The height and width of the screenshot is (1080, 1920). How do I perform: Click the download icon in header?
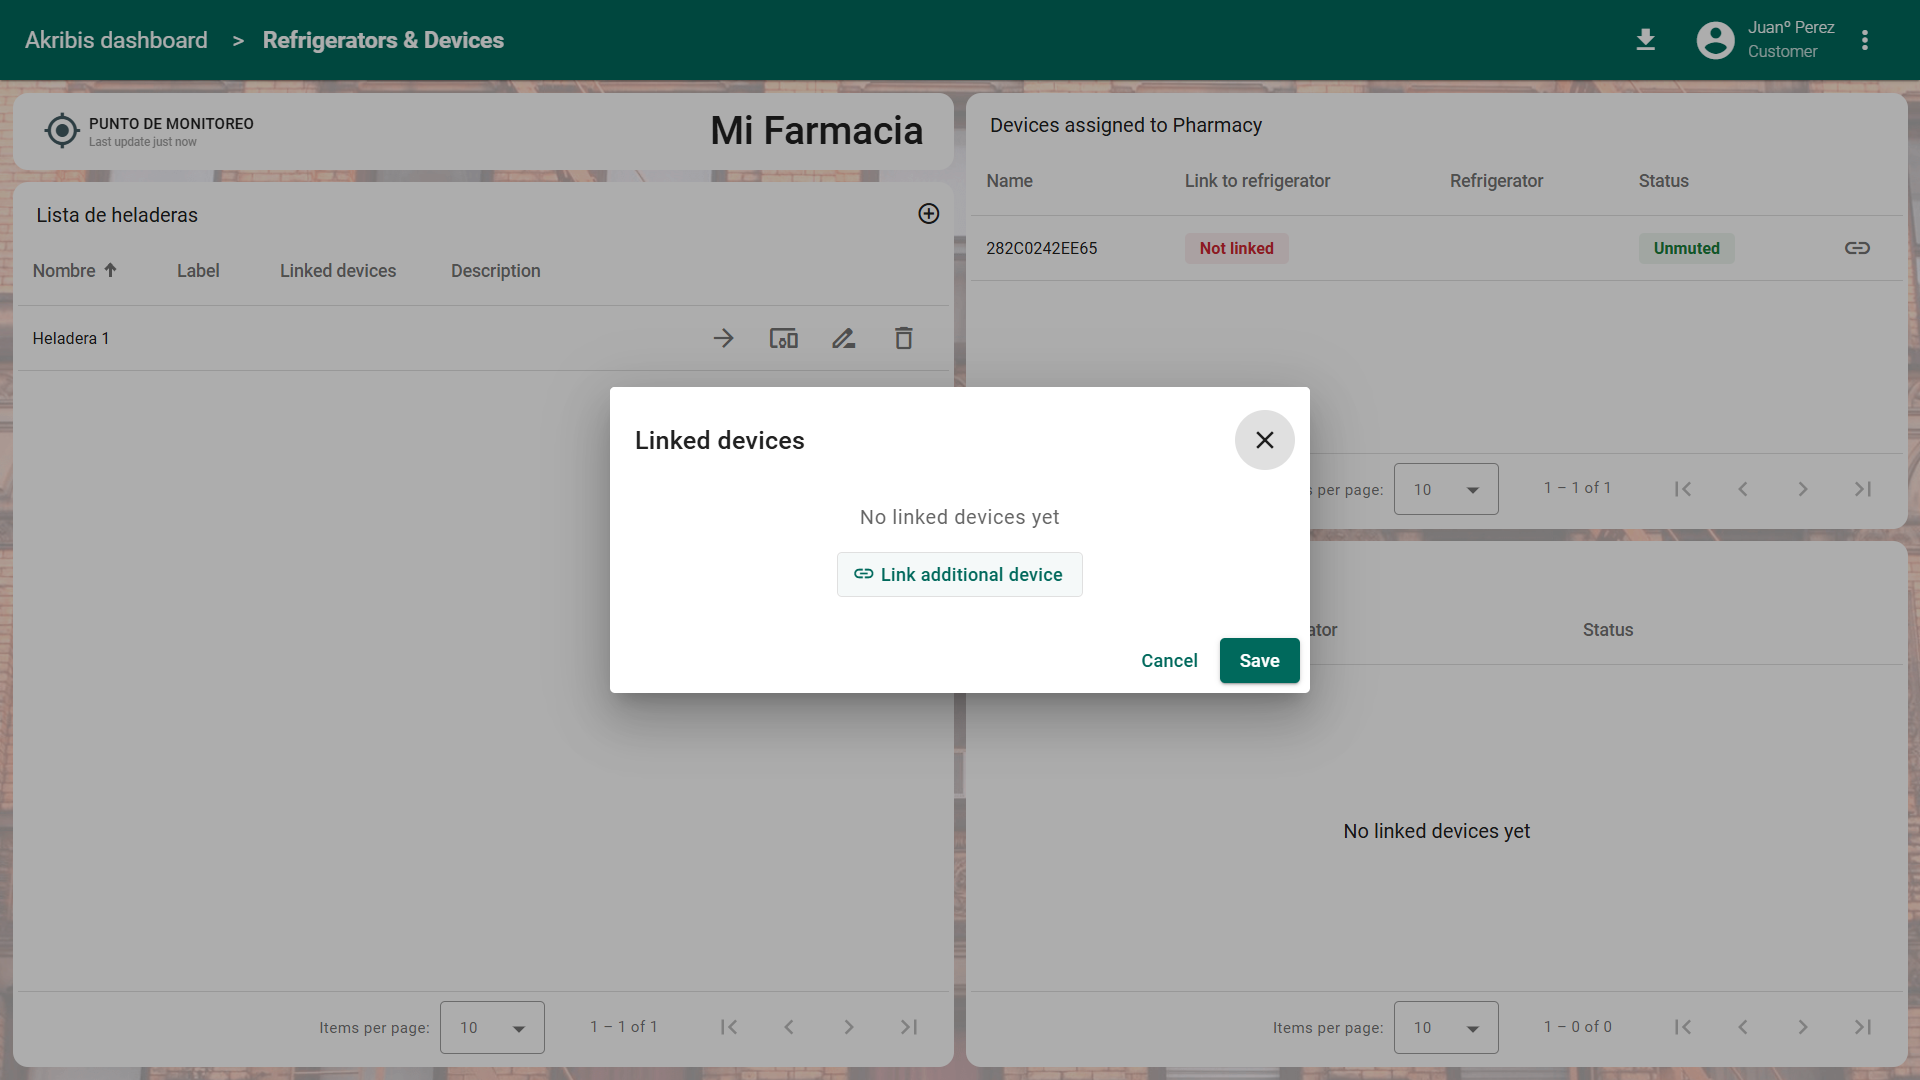pyautogui.click(x=1645, y=40)
